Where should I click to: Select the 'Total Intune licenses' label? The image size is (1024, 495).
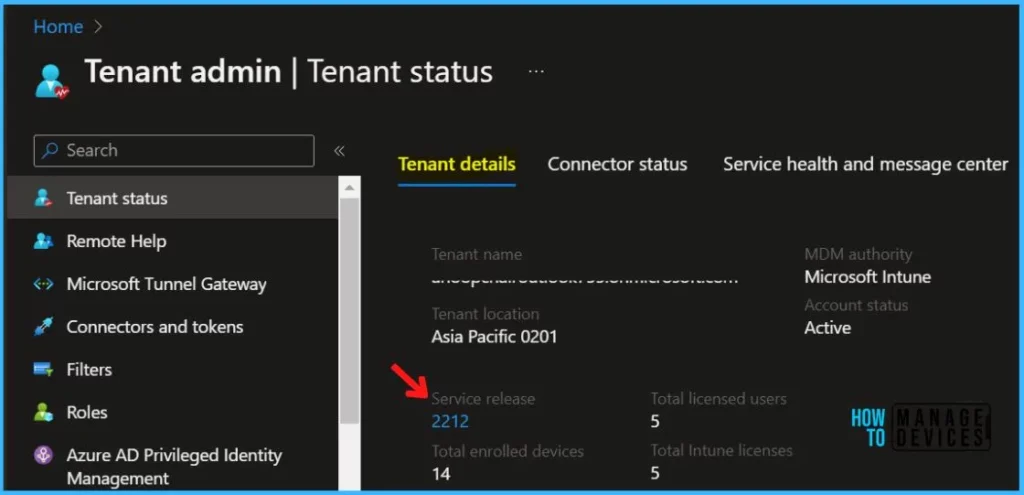[722, 450]
